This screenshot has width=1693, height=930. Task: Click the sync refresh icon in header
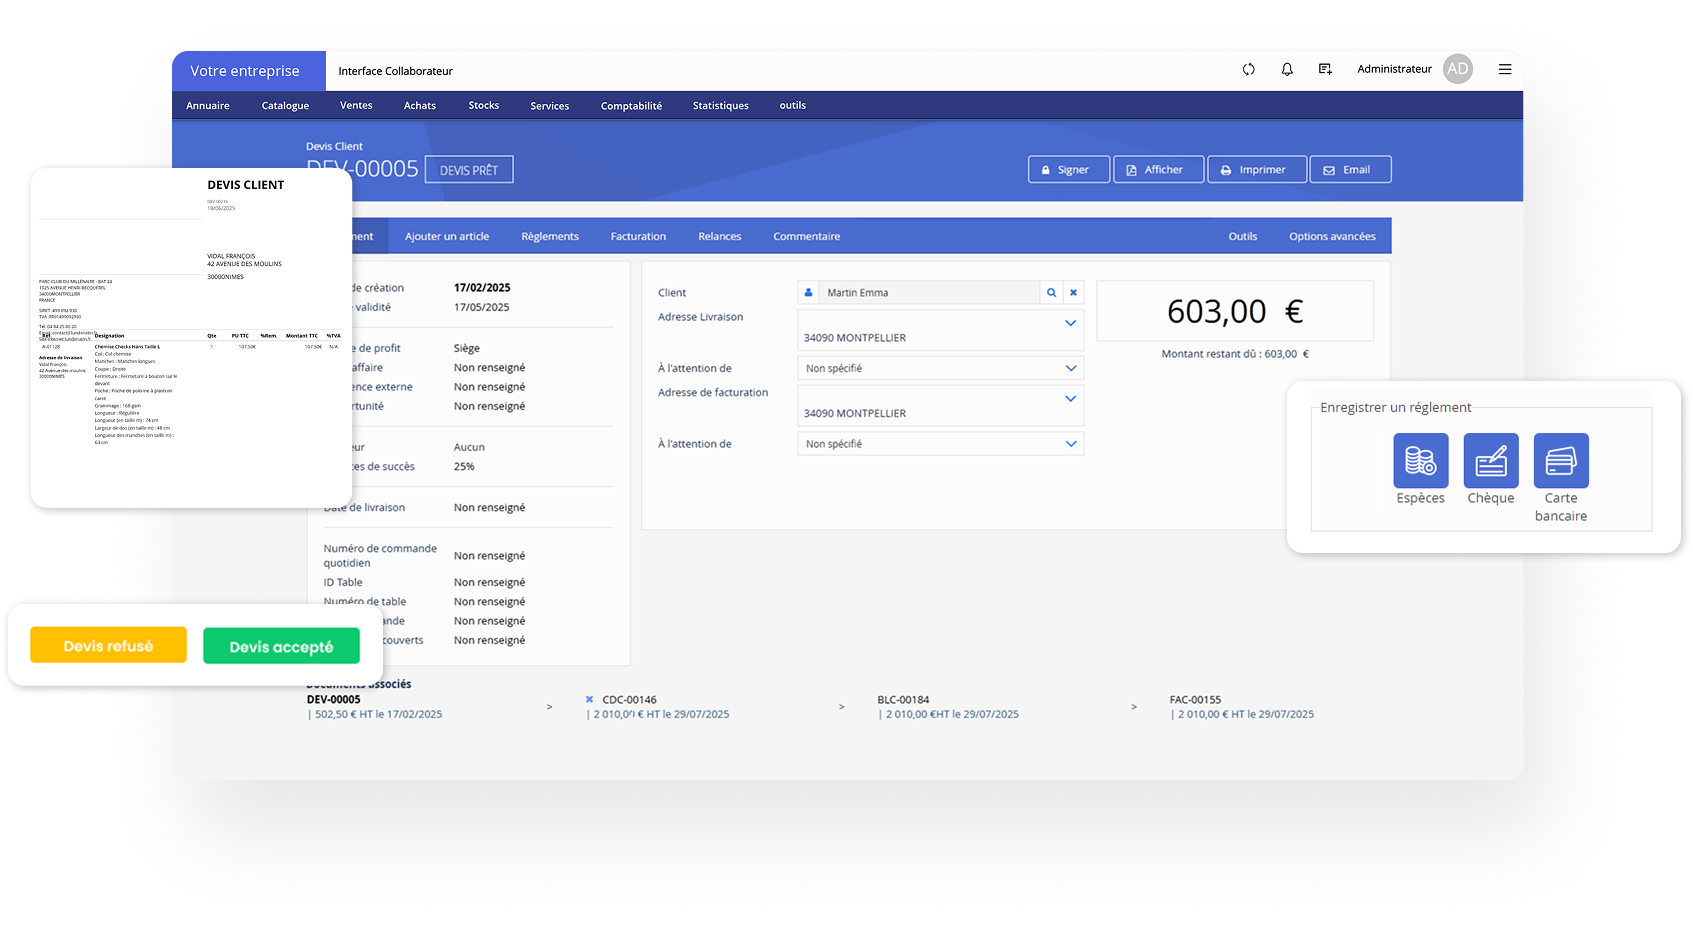pyautogui.click(x=1248, y=69)
